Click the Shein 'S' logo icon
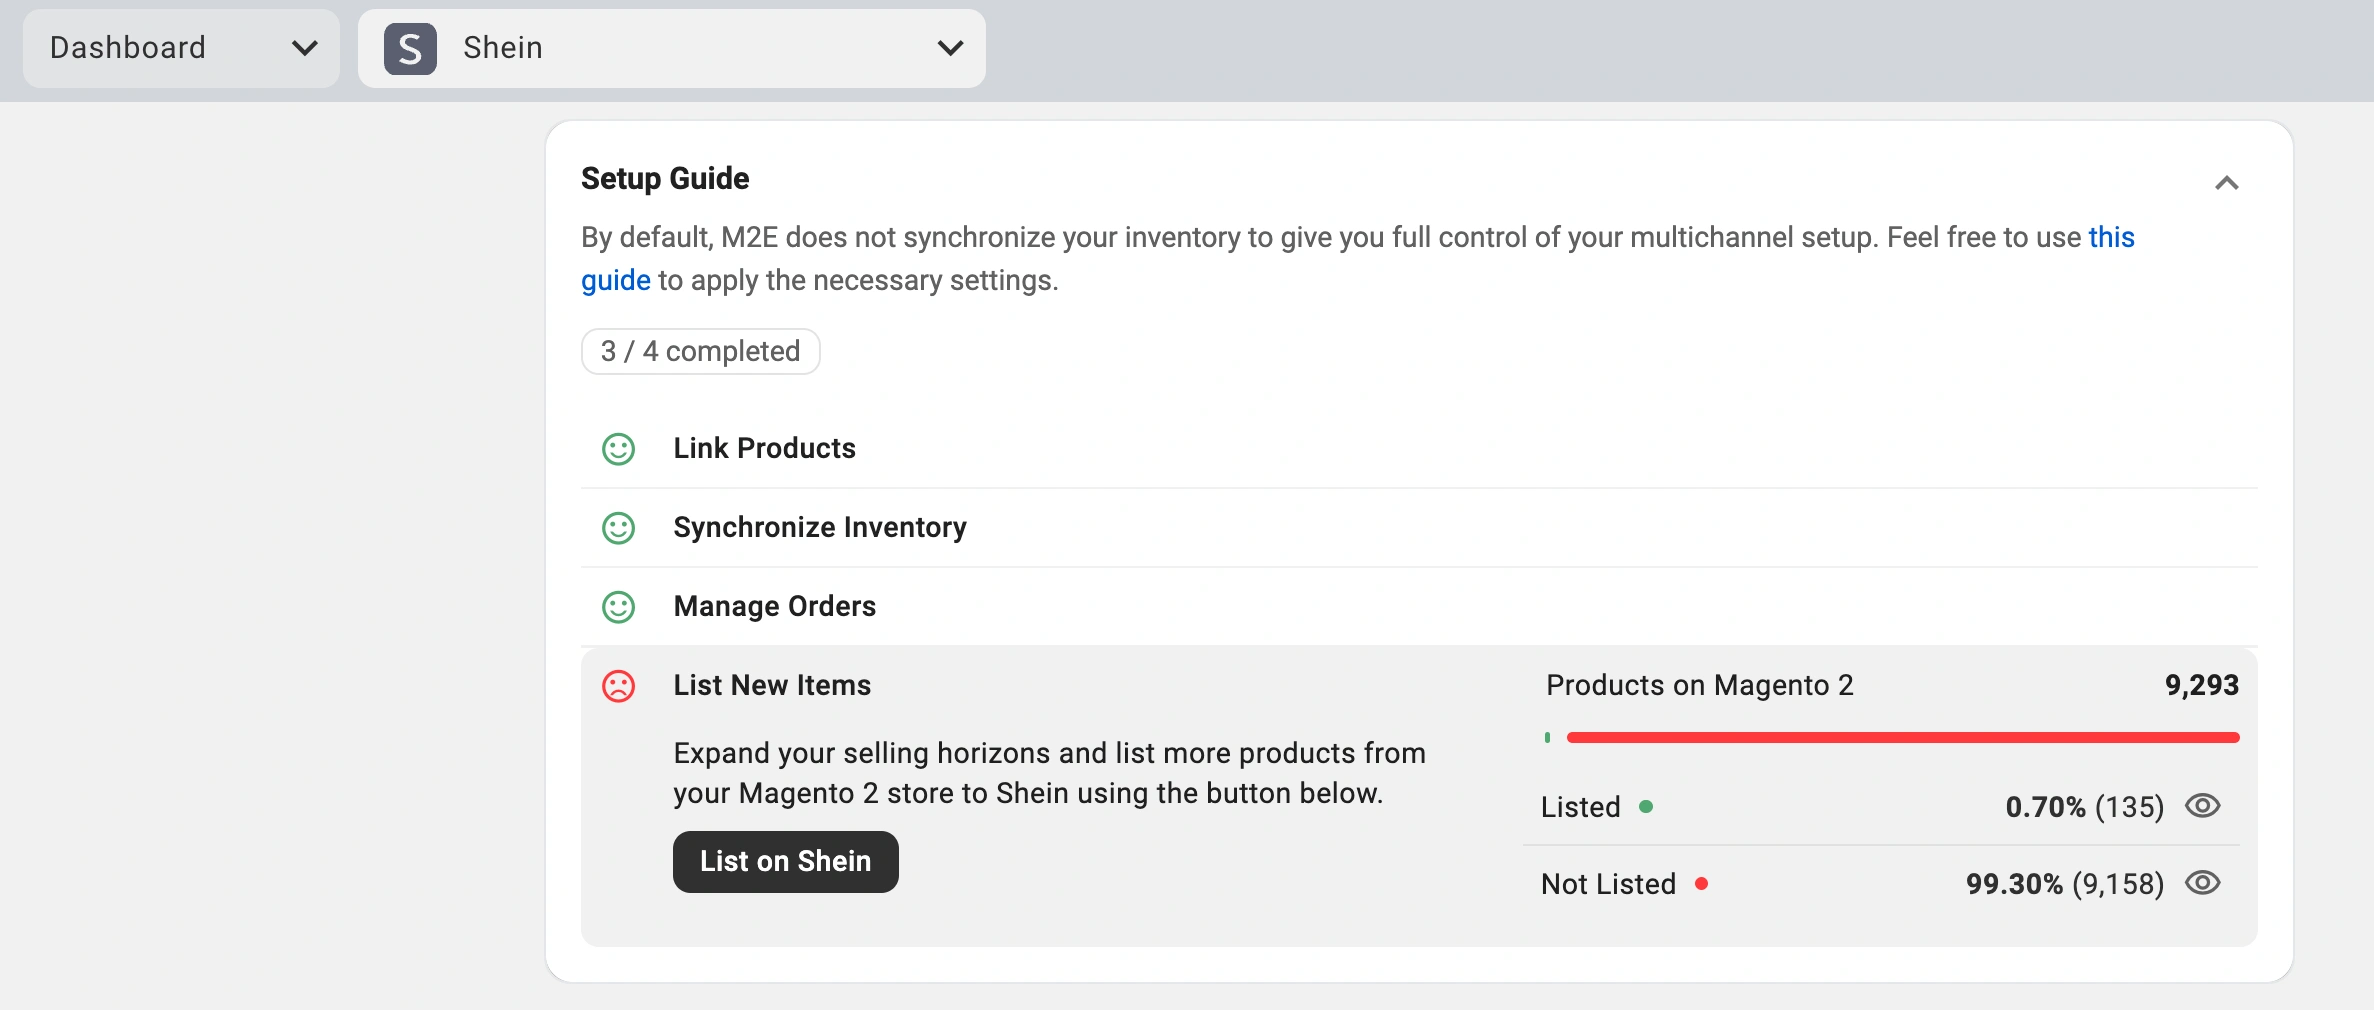Image resolution: width=2374 pixels, height=1010 pixels. (x=410, y=49)
